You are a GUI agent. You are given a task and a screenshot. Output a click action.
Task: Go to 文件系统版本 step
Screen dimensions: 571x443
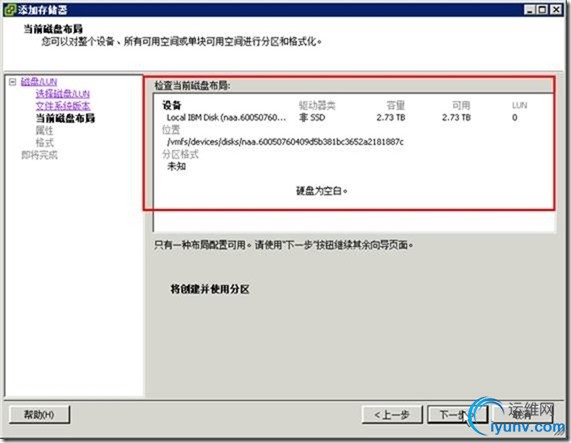click(x=63, y=106)
